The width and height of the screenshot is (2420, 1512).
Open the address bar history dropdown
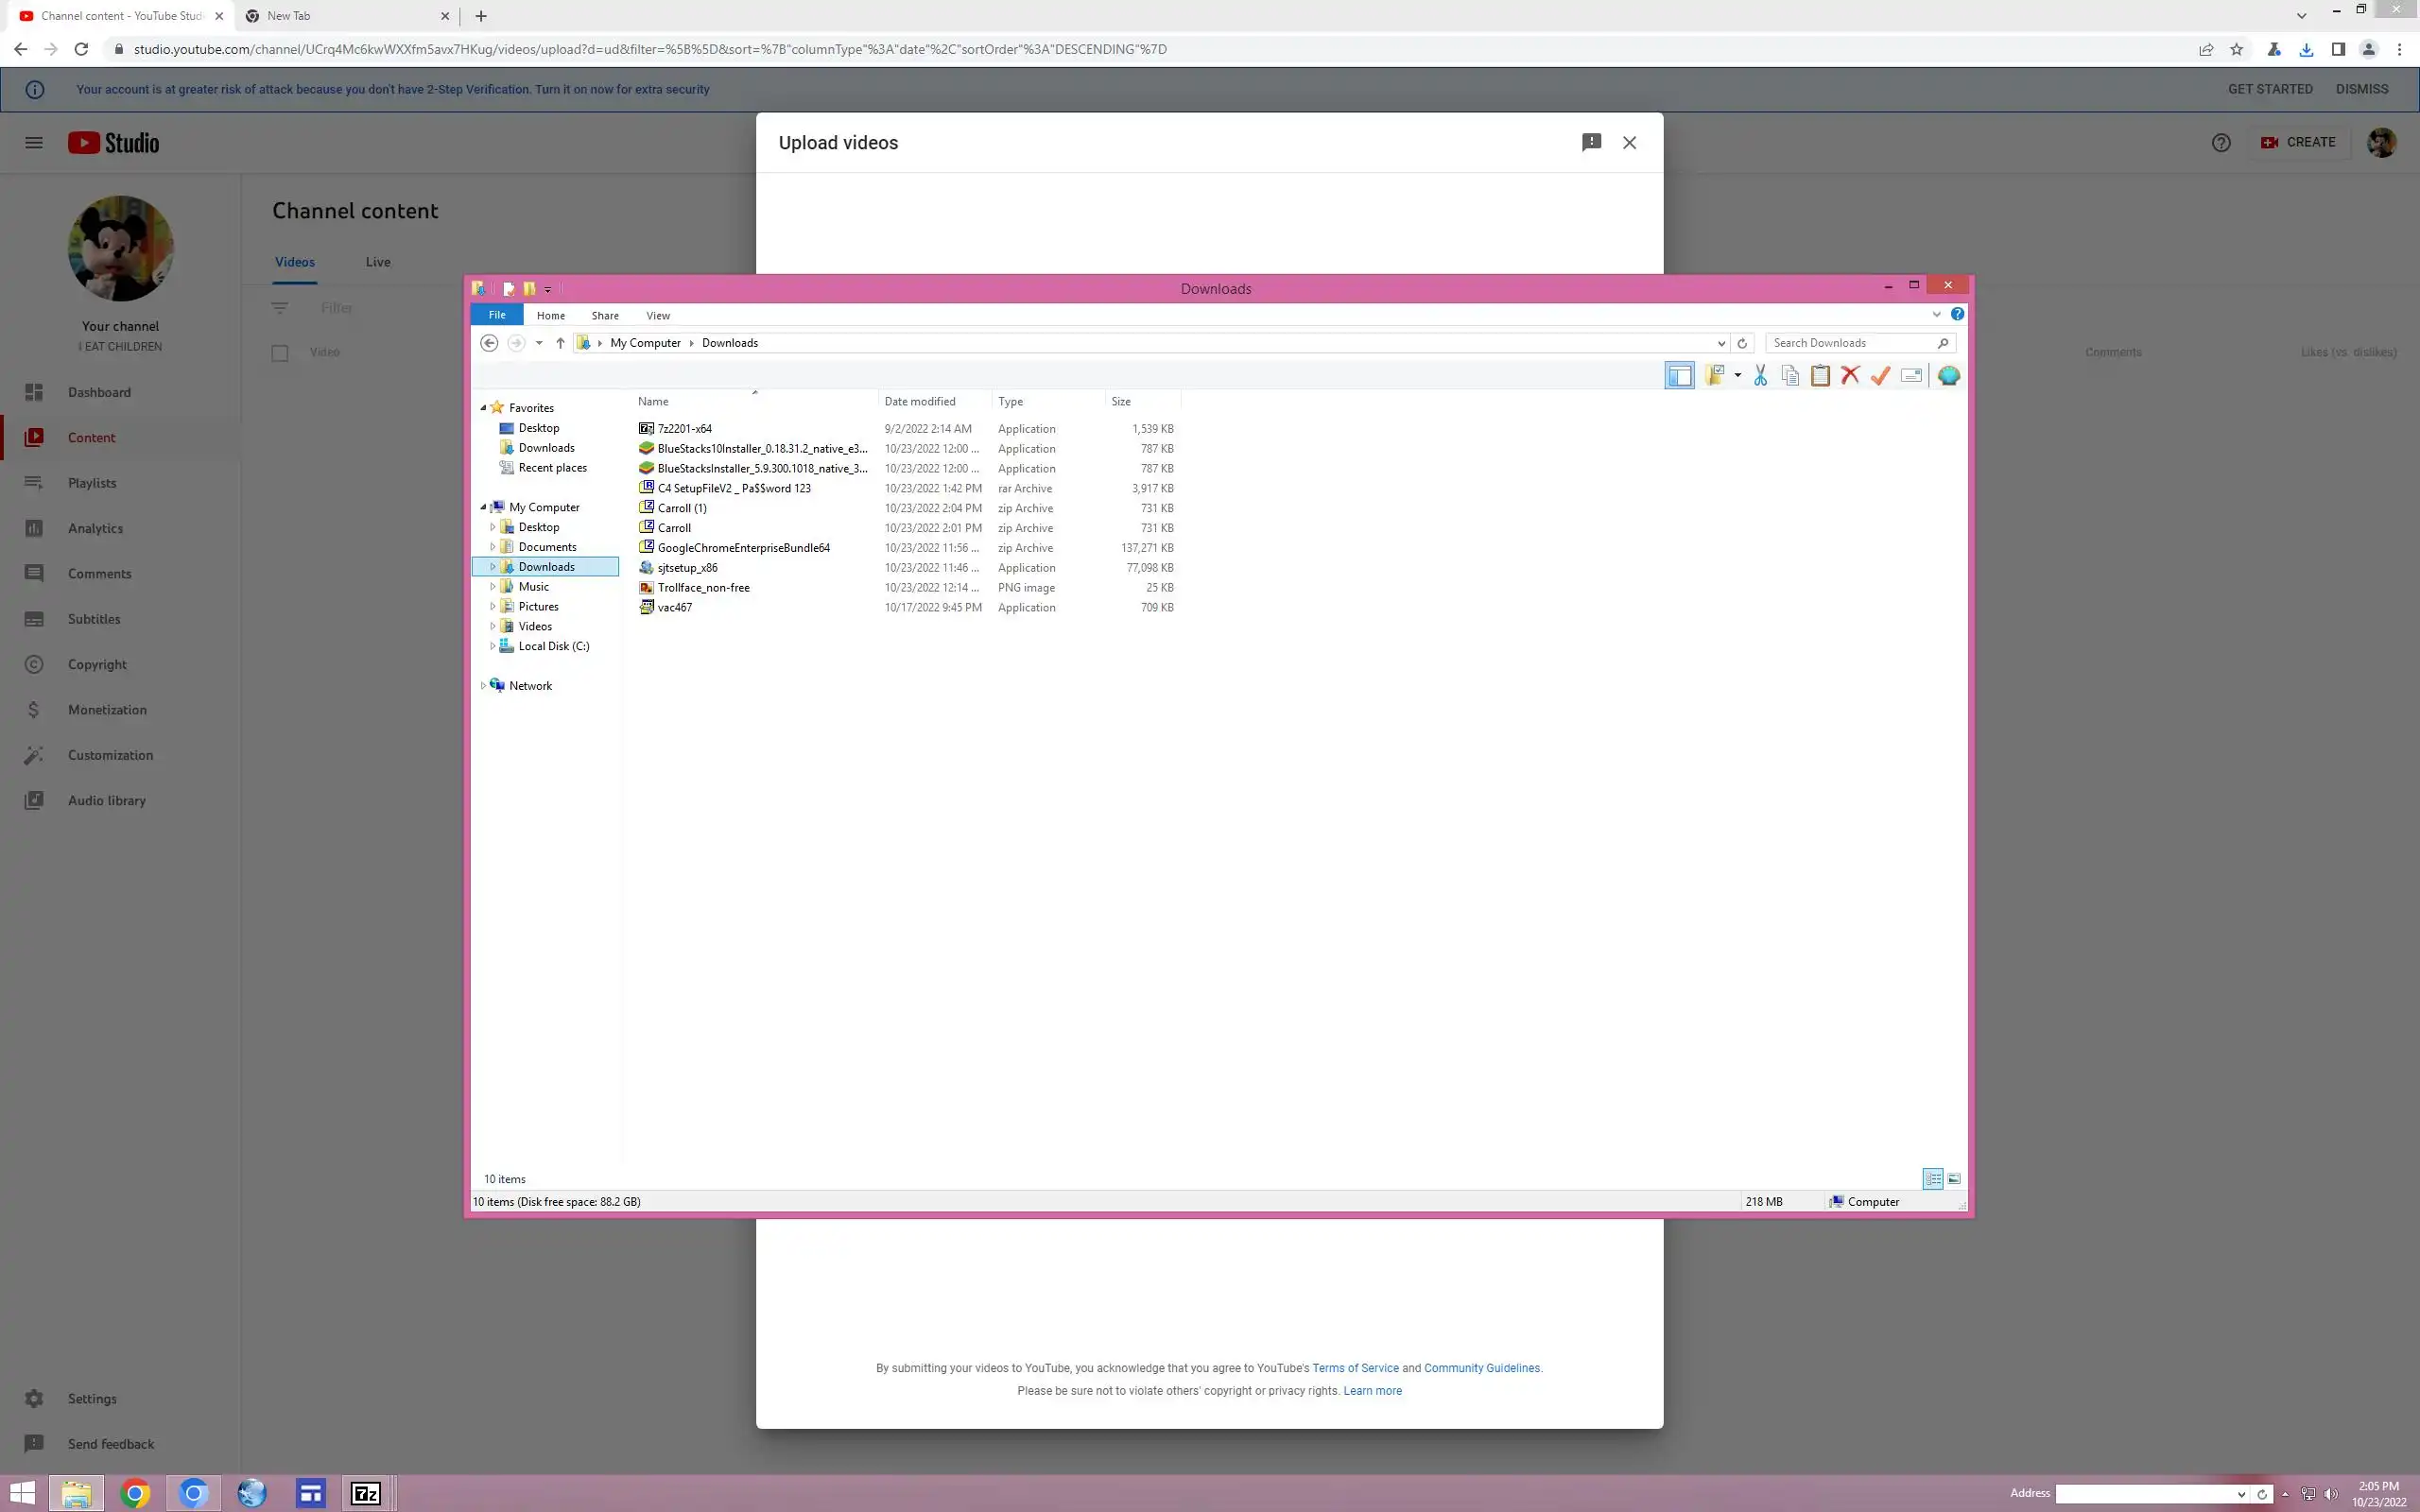point(1721,343)
